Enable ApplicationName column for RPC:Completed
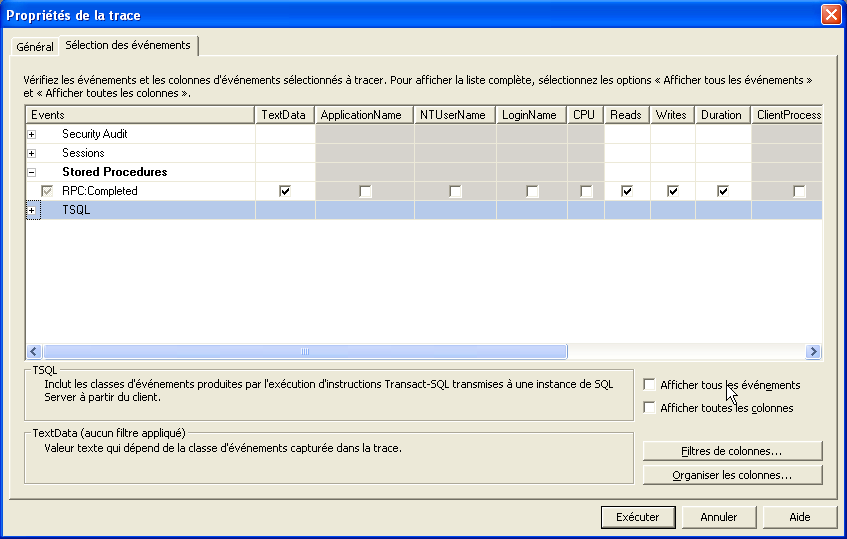Screen dimensions: 847x539 (x=365, y=191)
